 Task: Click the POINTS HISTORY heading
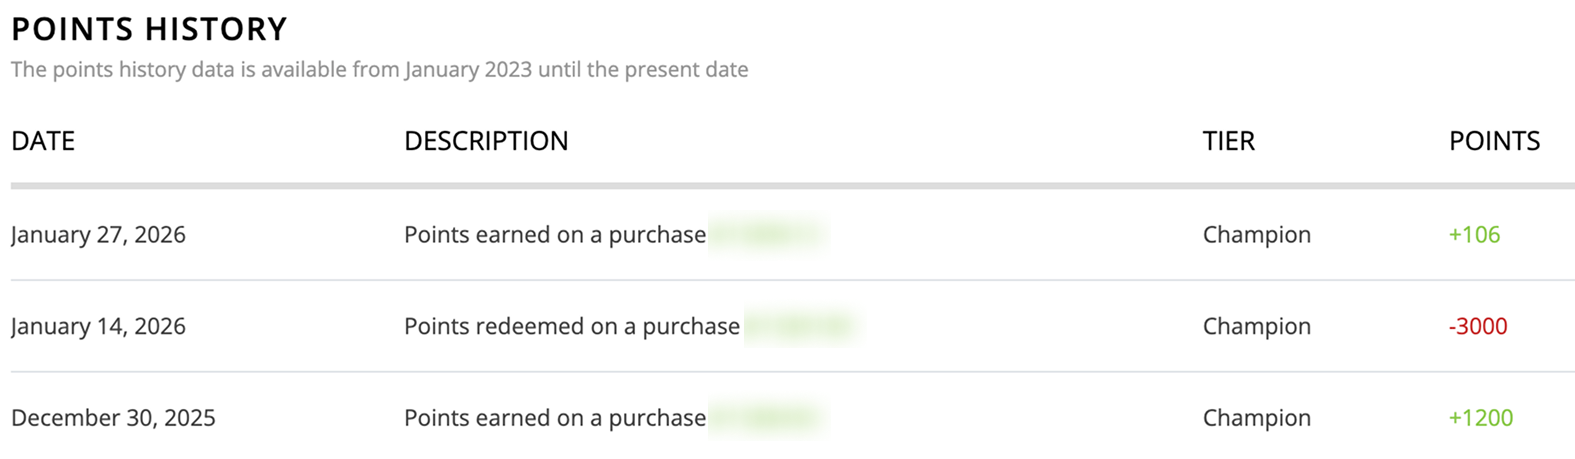click(149, 29)
